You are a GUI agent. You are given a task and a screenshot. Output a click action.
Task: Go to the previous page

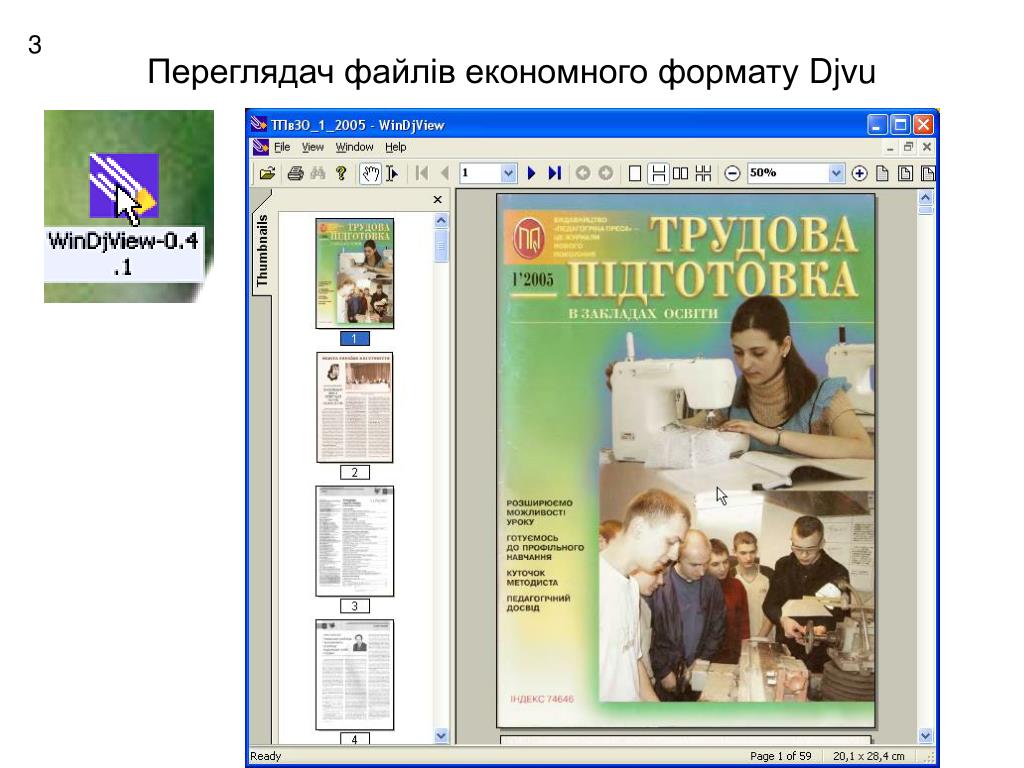point(445,173)
